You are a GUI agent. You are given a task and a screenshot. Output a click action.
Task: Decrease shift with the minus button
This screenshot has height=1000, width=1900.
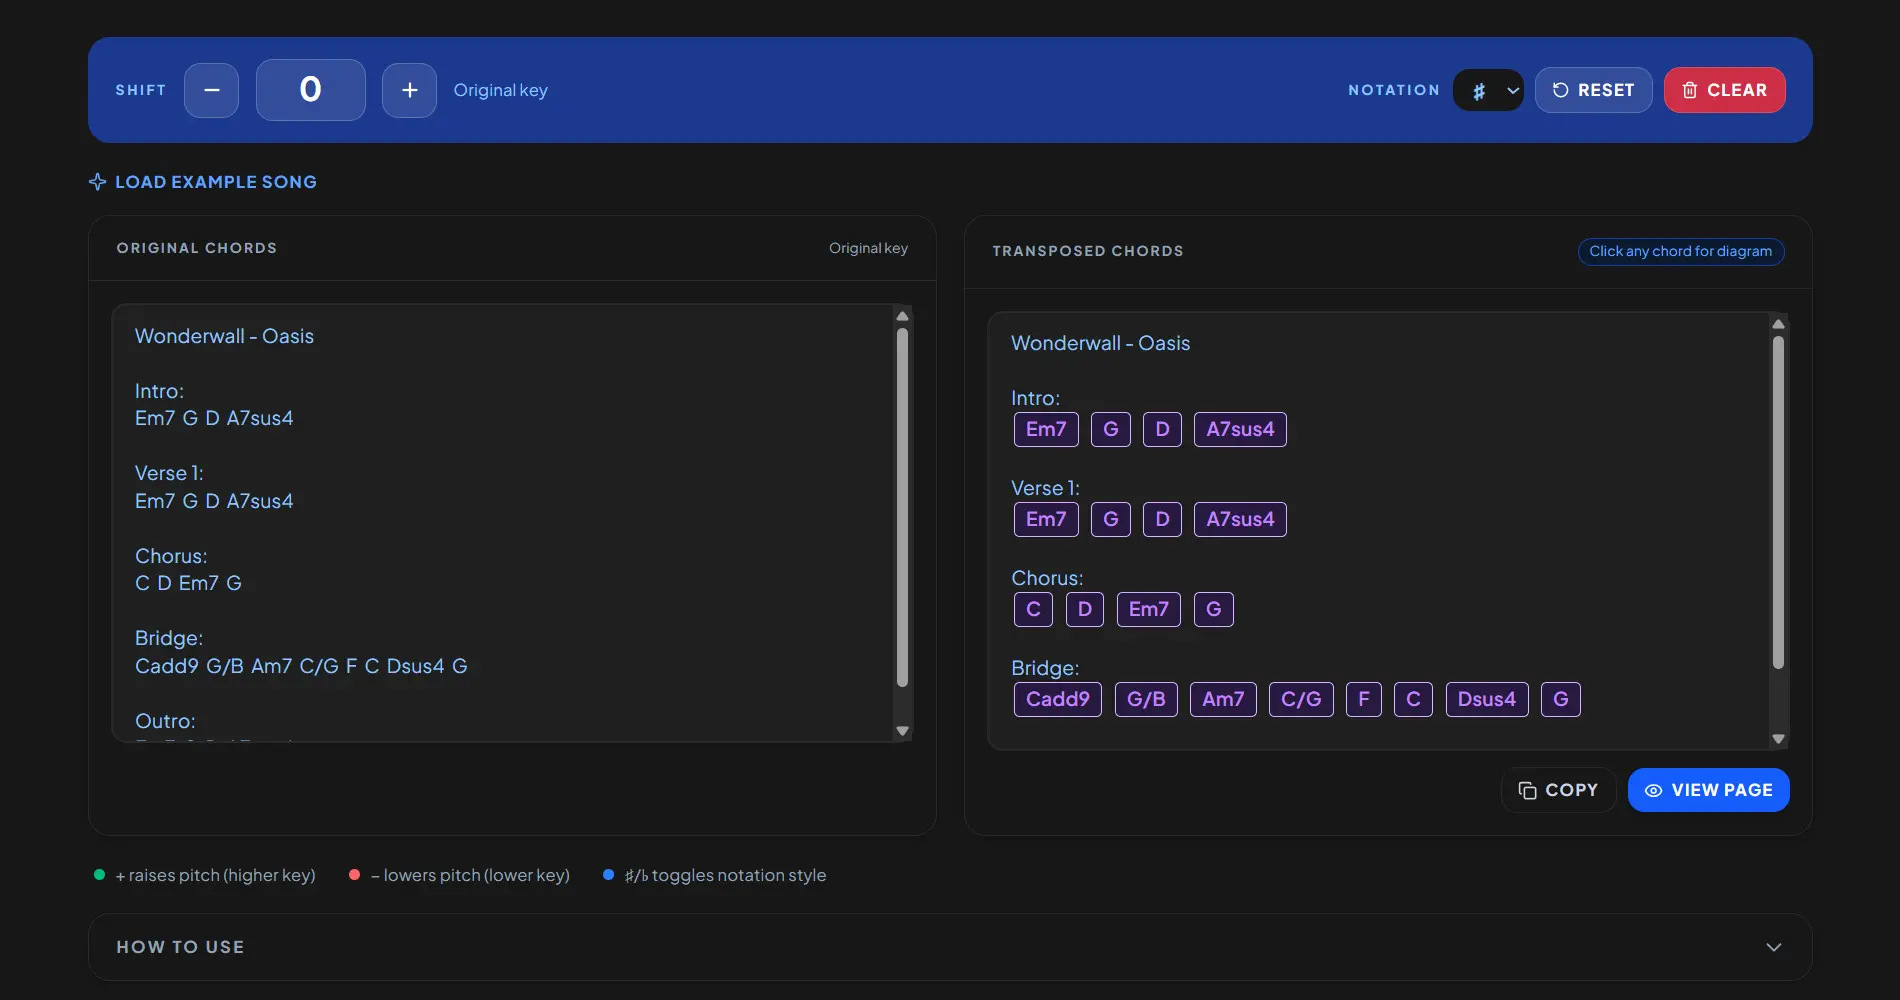tap(211, 90)
